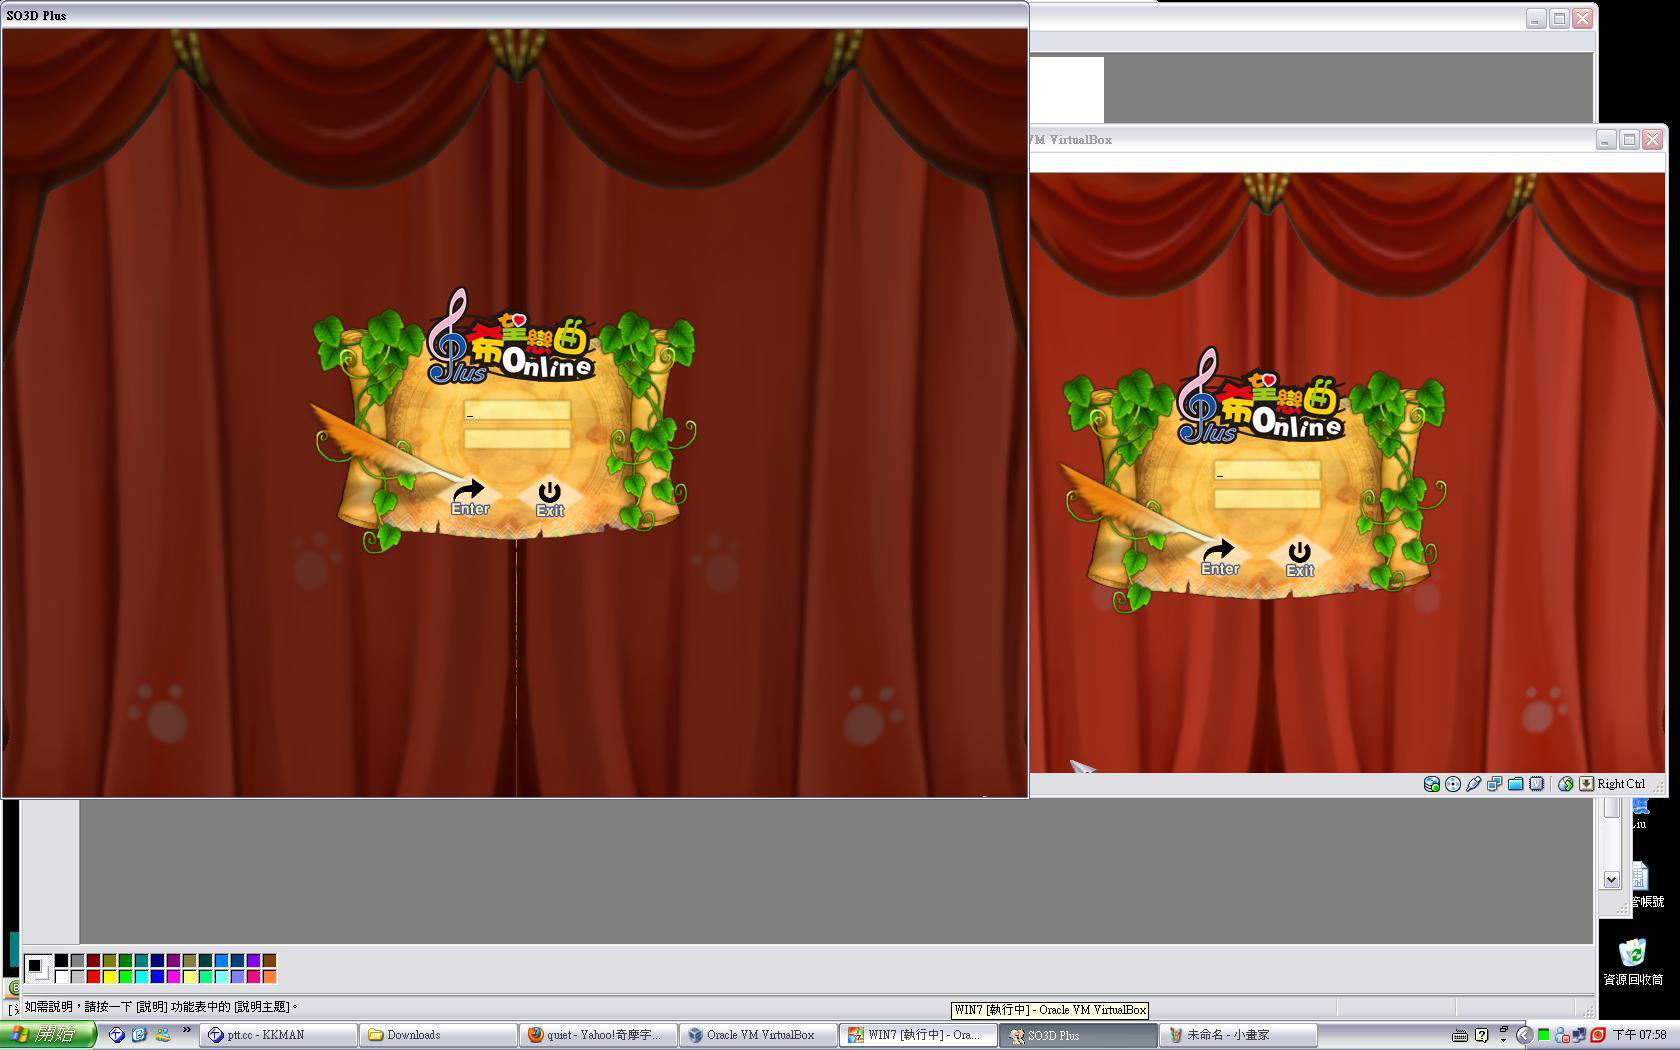Expand the quick launch overflow chevron on taskbar

tap(186, 1030)
